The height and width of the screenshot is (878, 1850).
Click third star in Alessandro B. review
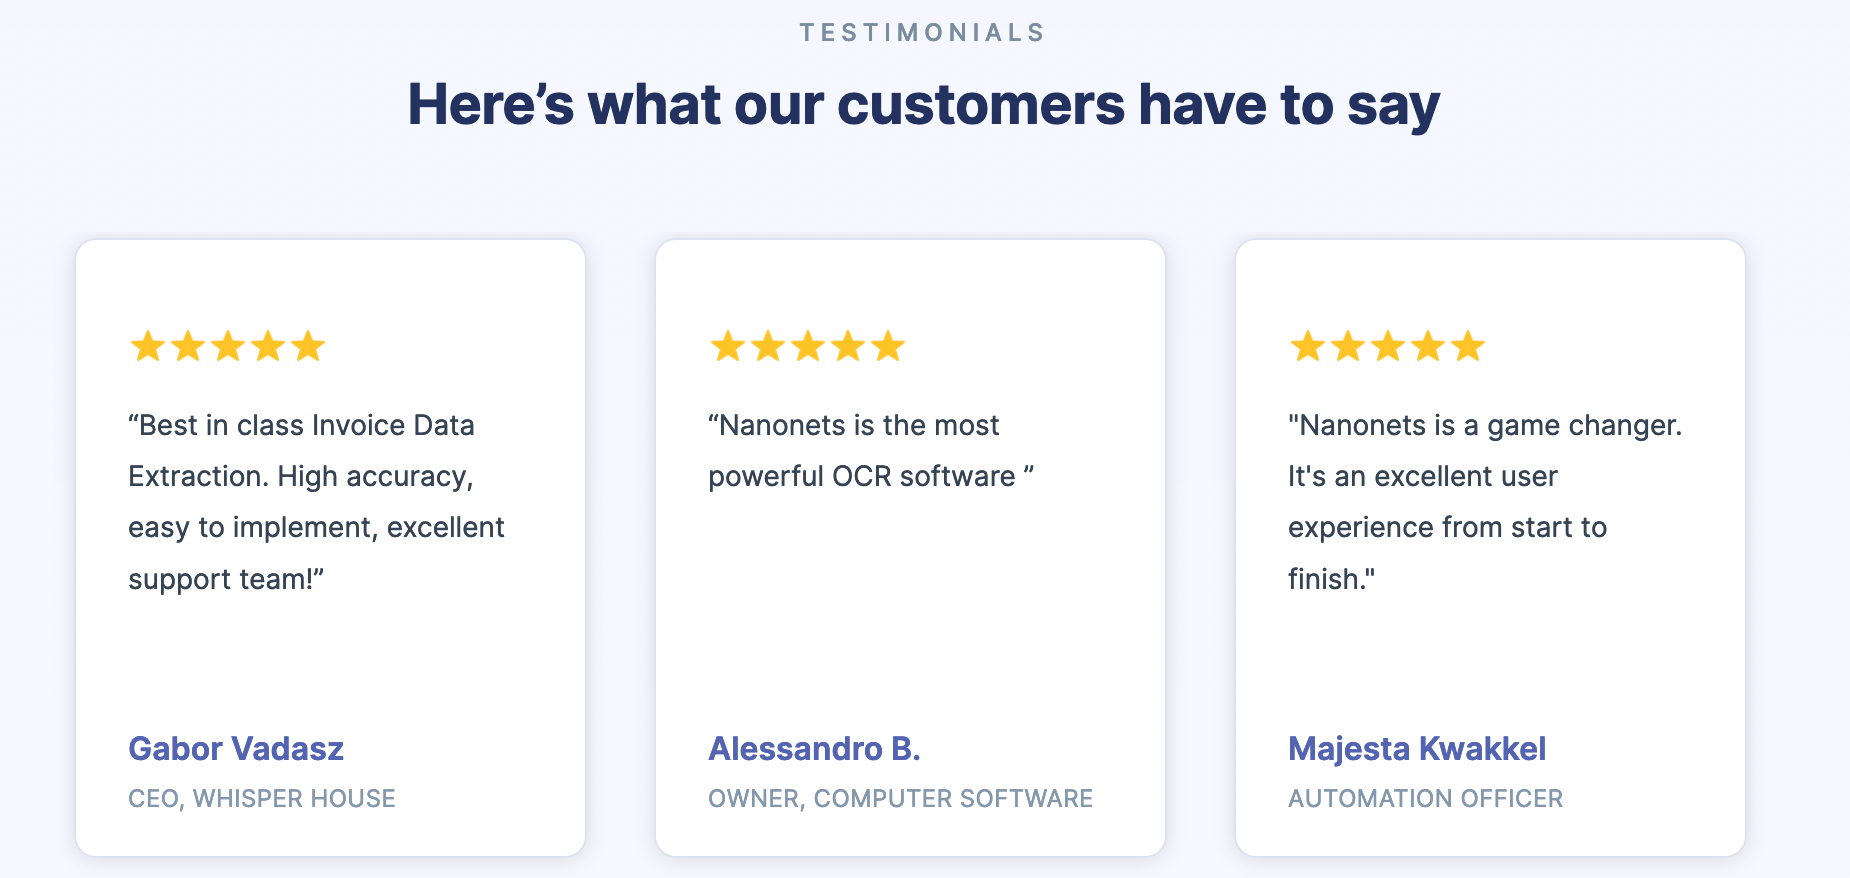[x=808, y=347]
